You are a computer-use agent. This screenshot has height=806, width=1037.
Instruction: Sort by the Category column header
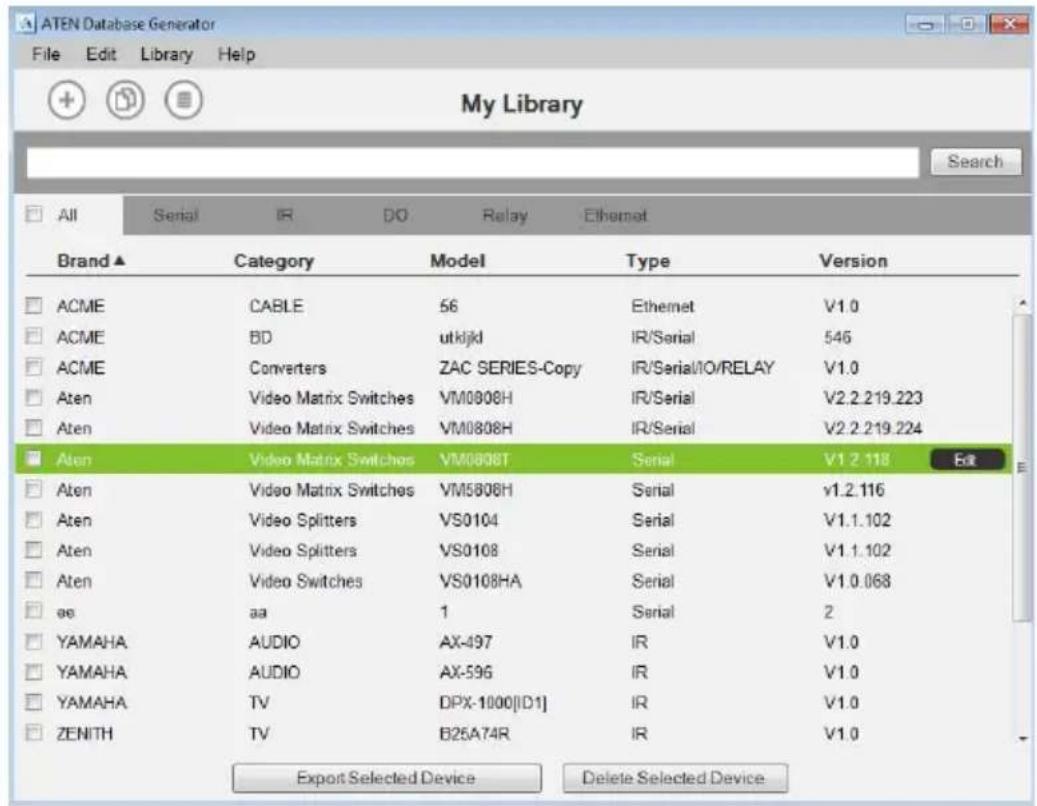[x=274, y=261]
